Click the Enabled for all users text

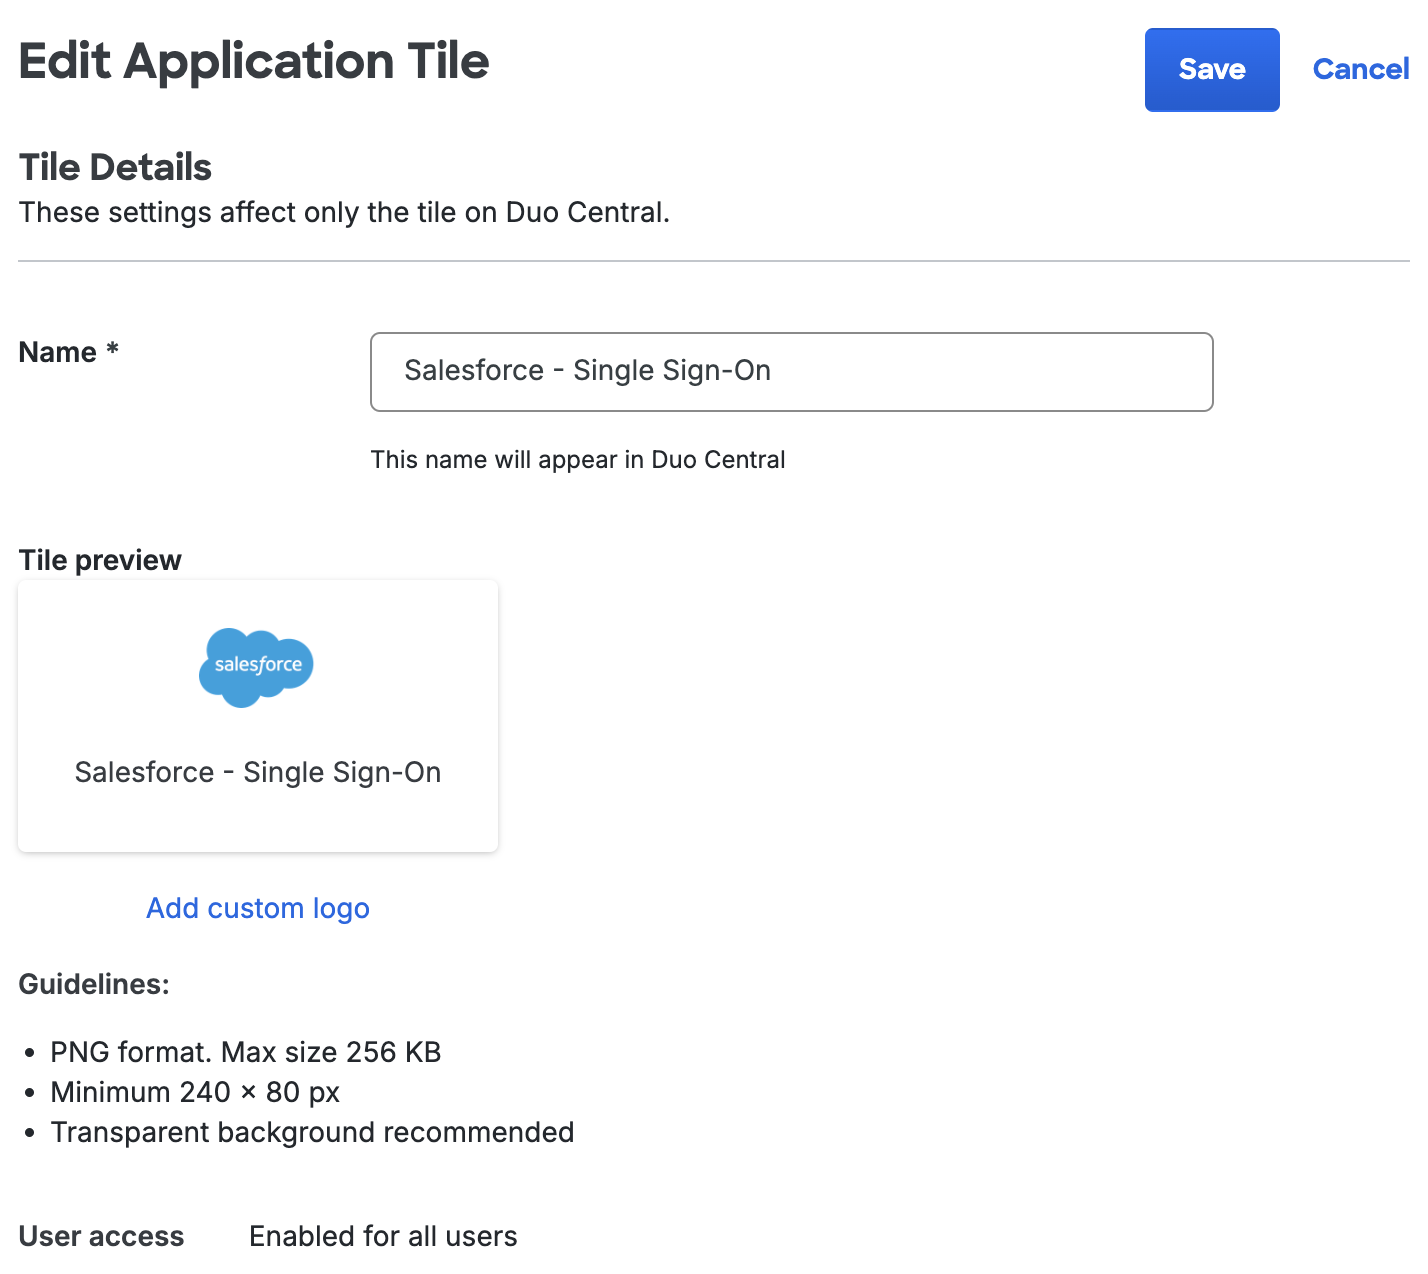[x=383, y=1236]
